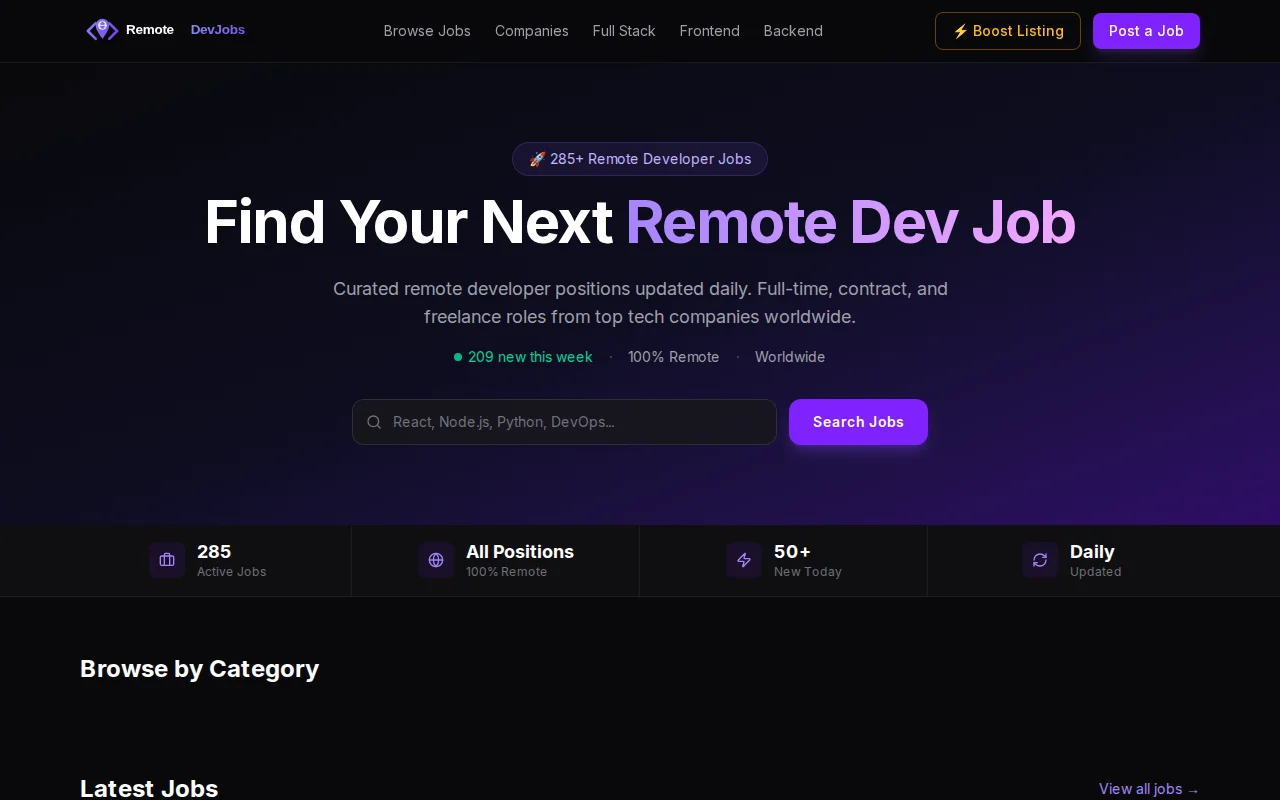The height and width of the screenshot is (800, 1280).
Task: Click the '209 new this week' text
Action: coord(530,357)
